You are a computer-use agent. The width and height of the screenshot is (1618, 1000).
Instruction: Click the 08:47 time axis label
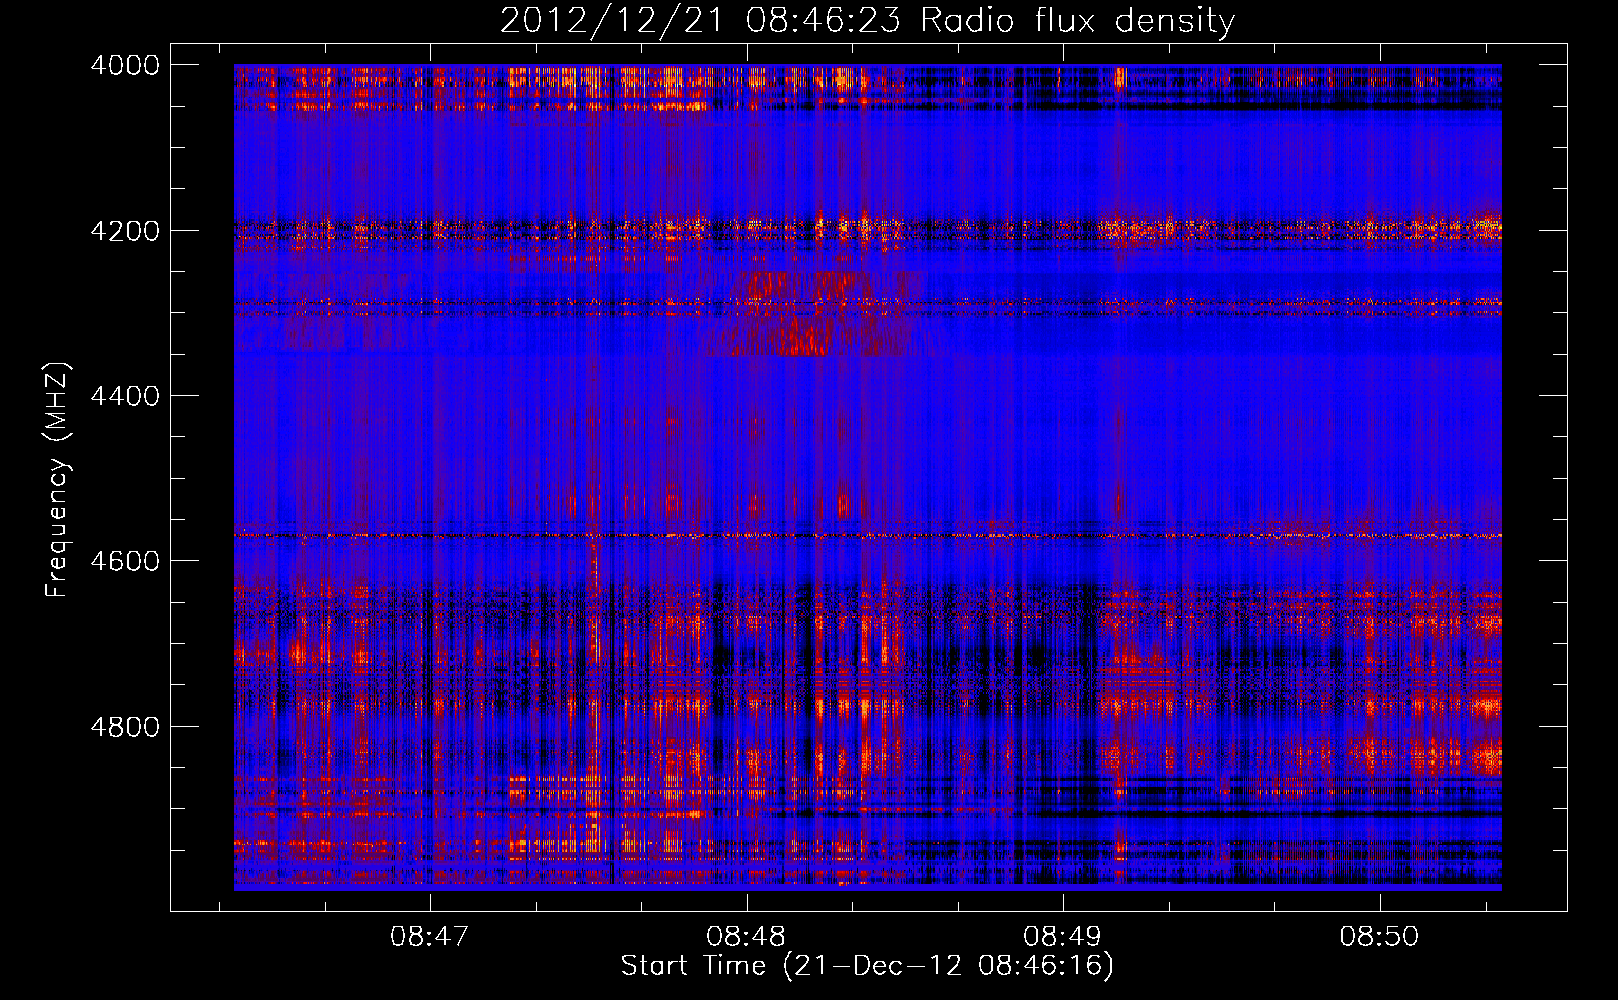coord(430,936)
